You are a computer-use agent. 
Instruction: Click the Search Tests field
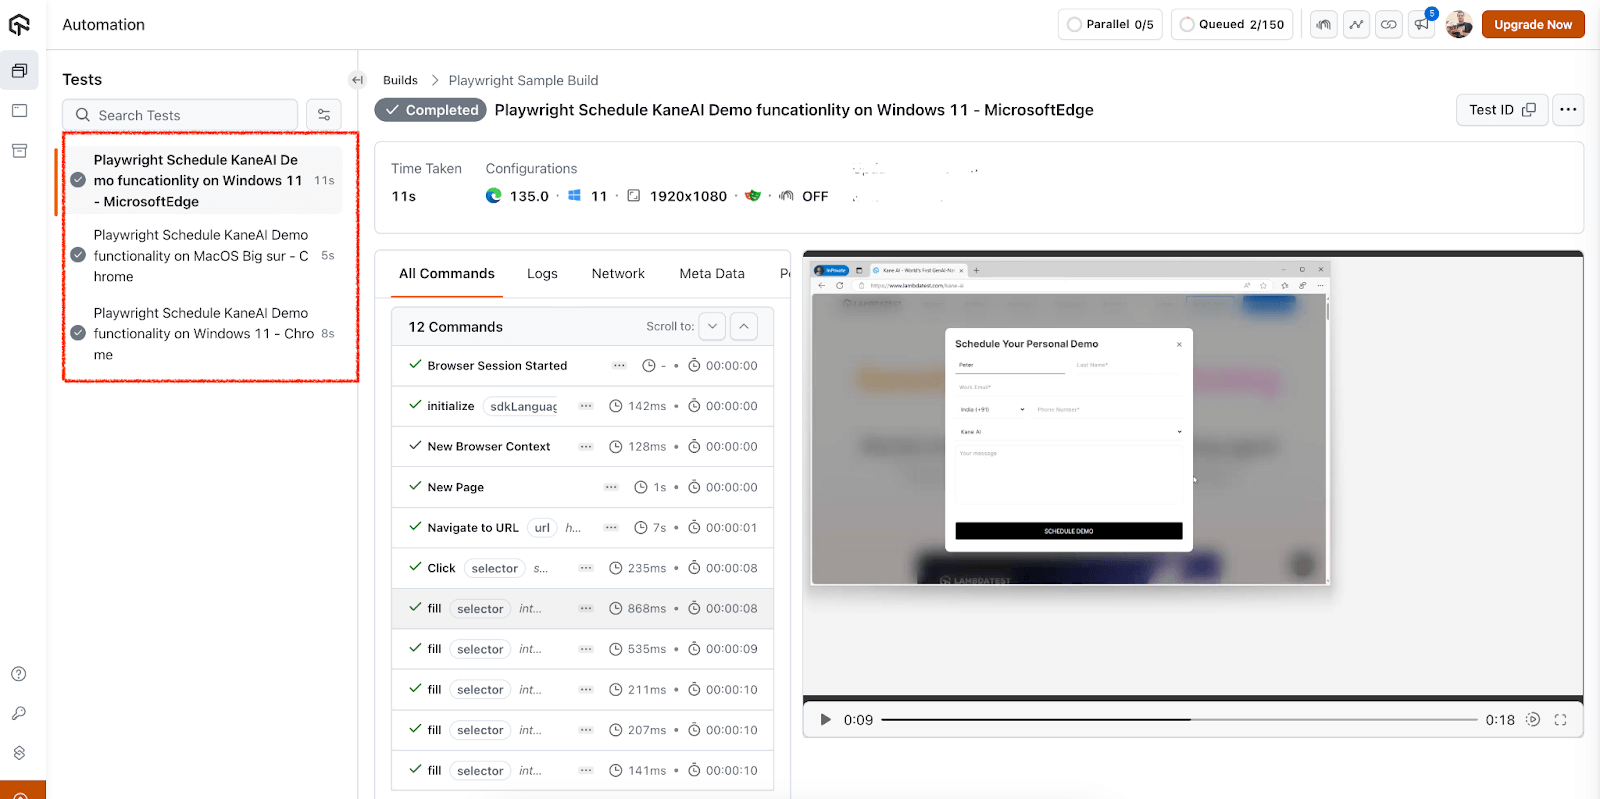(x=180, y=115)
